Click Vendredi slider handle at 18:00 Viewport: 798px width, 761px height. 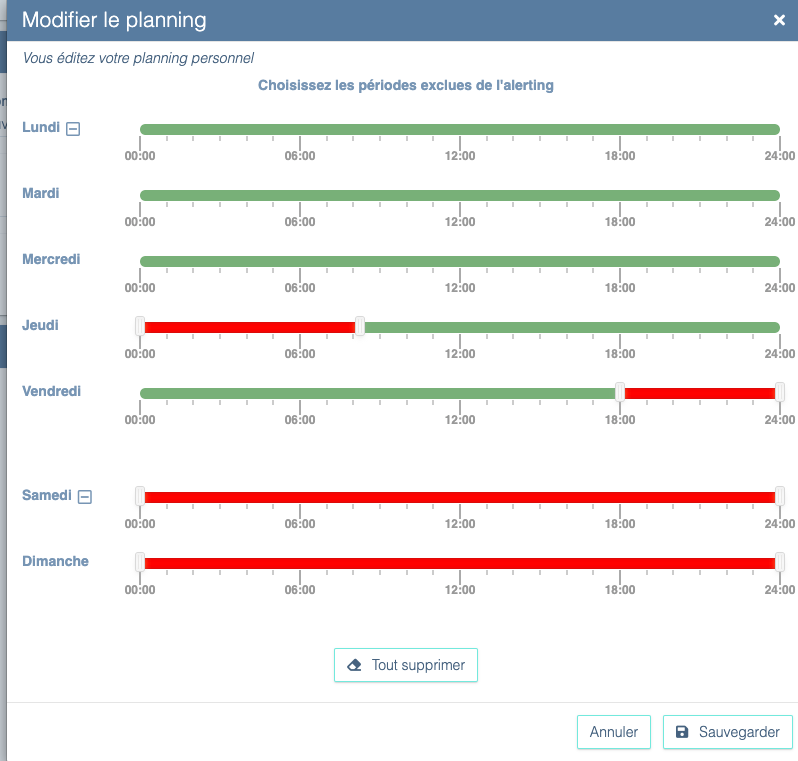click(x=620, y=392)
